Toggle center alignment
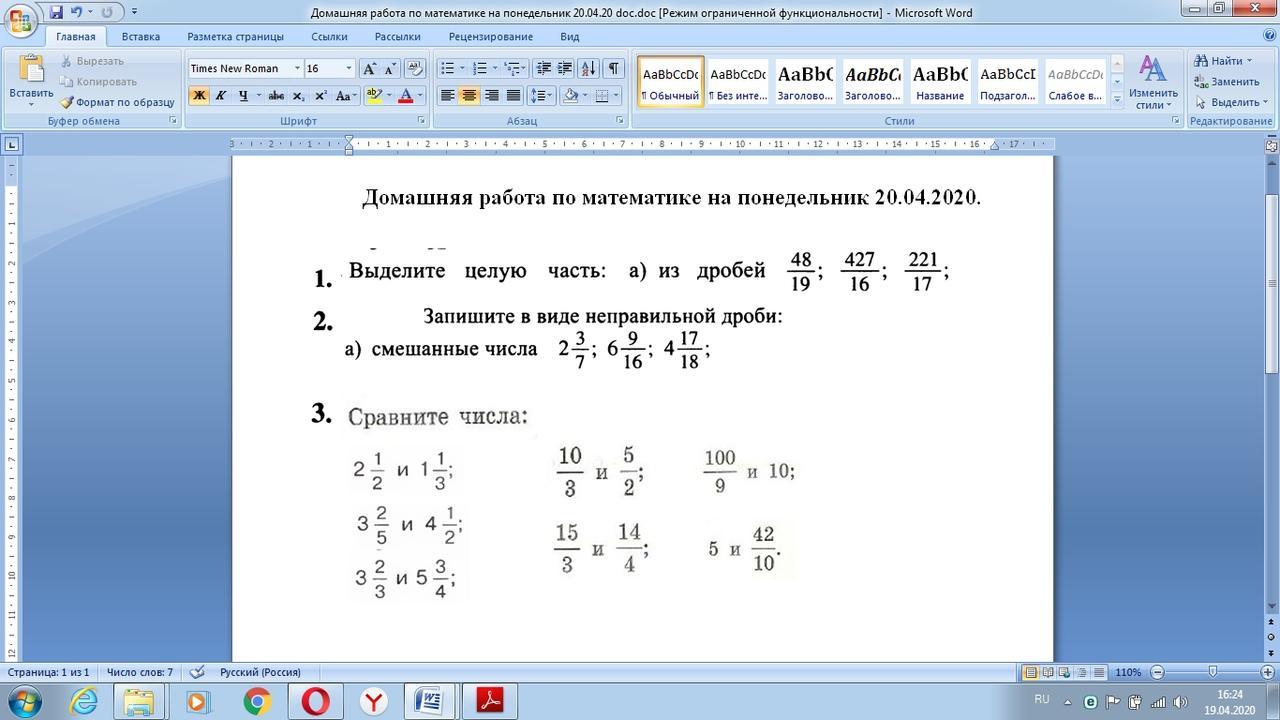1280x720 pixels. tap(469, 96)
